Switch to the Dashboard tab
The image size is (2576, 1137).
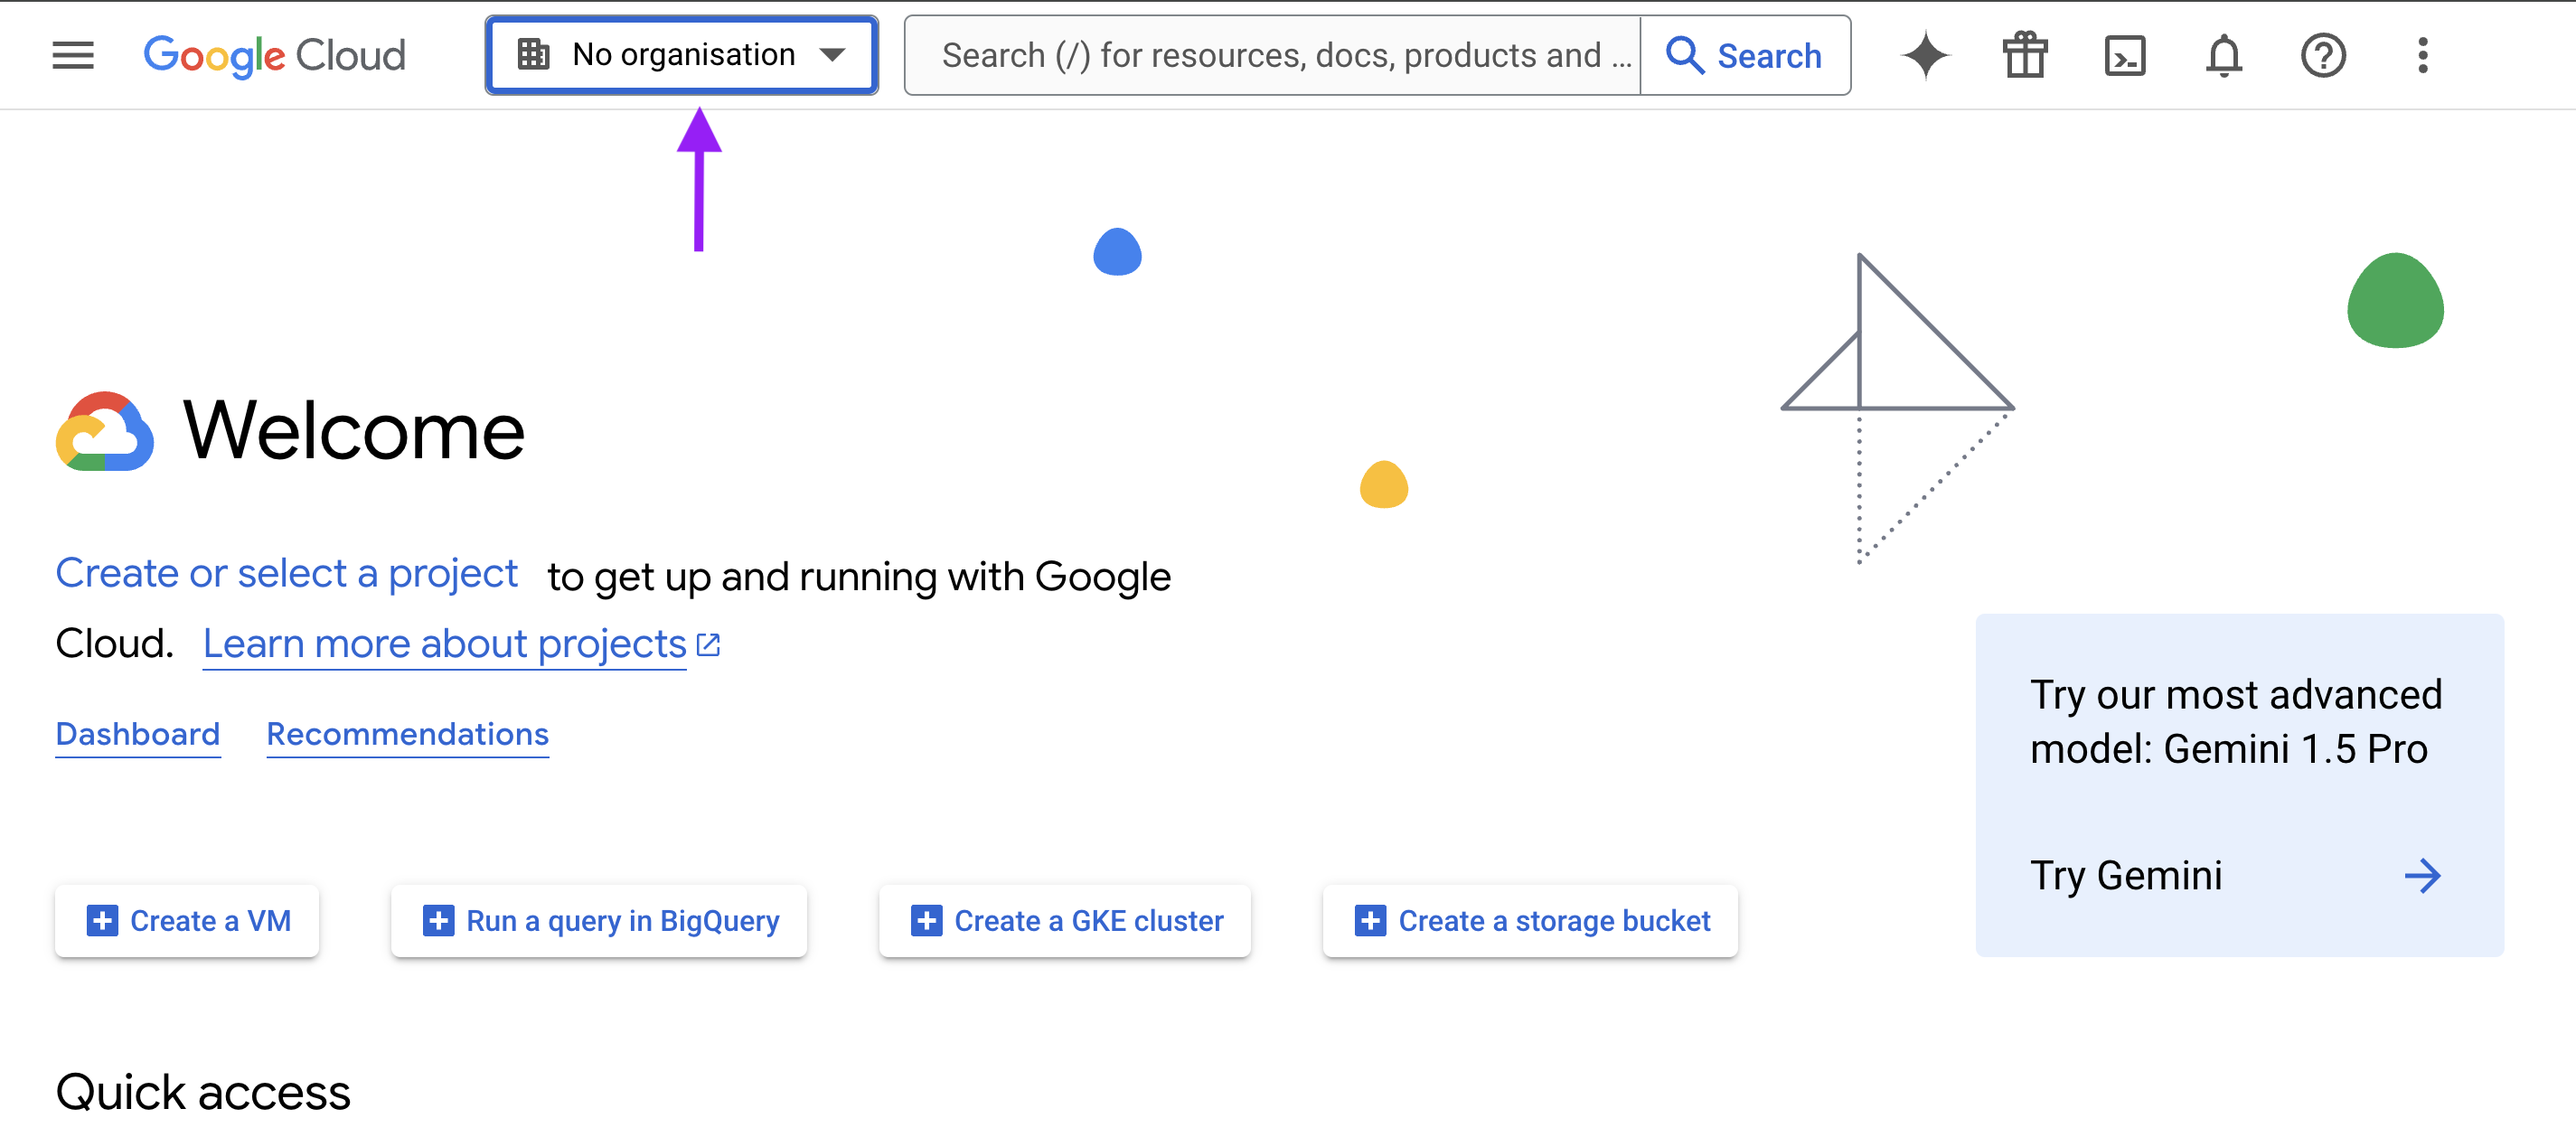(138, 735)
